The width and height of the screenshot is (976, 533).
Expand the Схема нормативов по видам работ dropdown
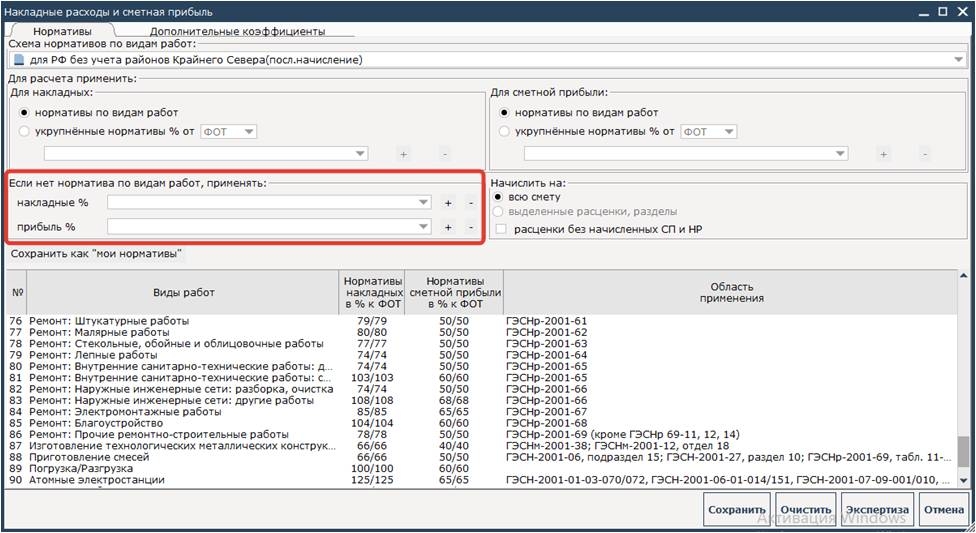pos(958,60)
